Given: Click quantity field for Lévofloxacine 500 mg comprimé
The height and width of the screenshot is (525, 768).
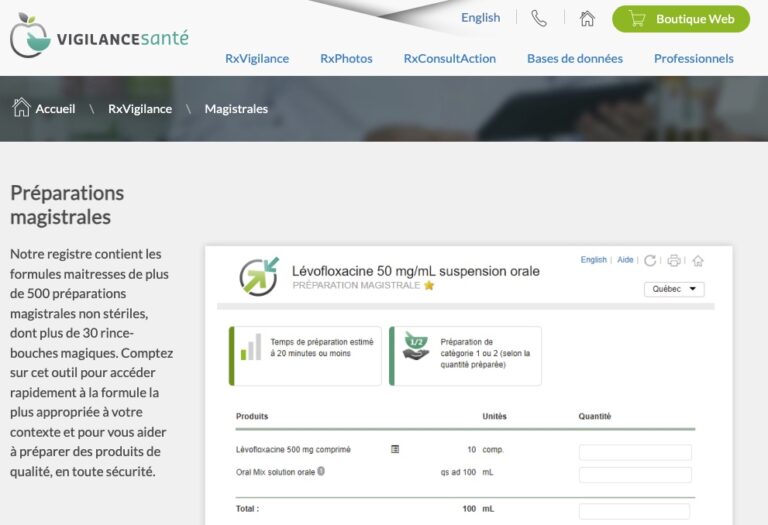Looking at the screenshot, I should click(635, 452).
